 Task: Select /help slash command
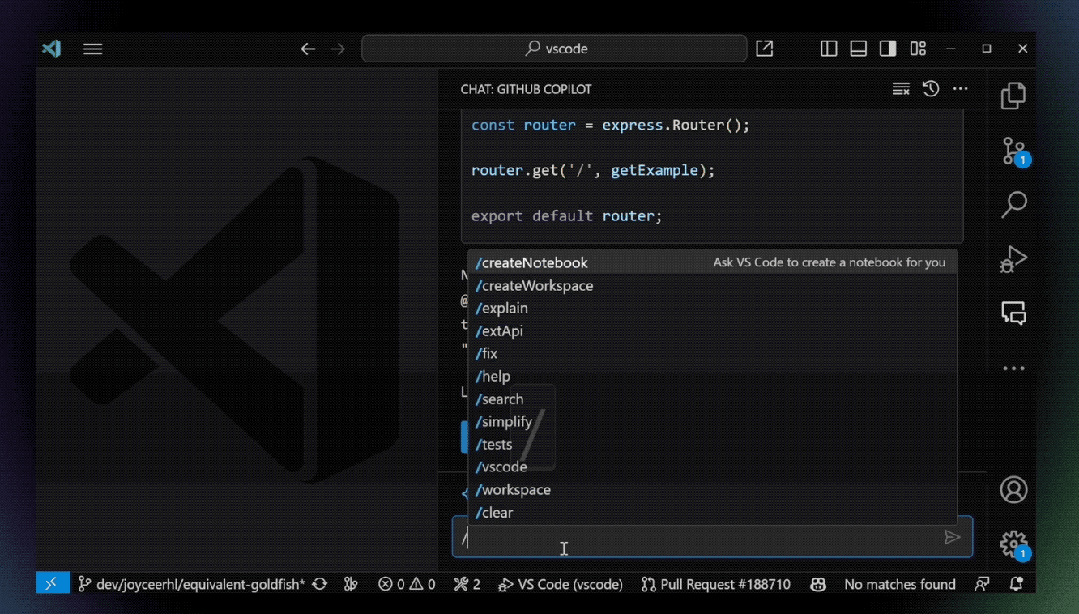[712, 376]
